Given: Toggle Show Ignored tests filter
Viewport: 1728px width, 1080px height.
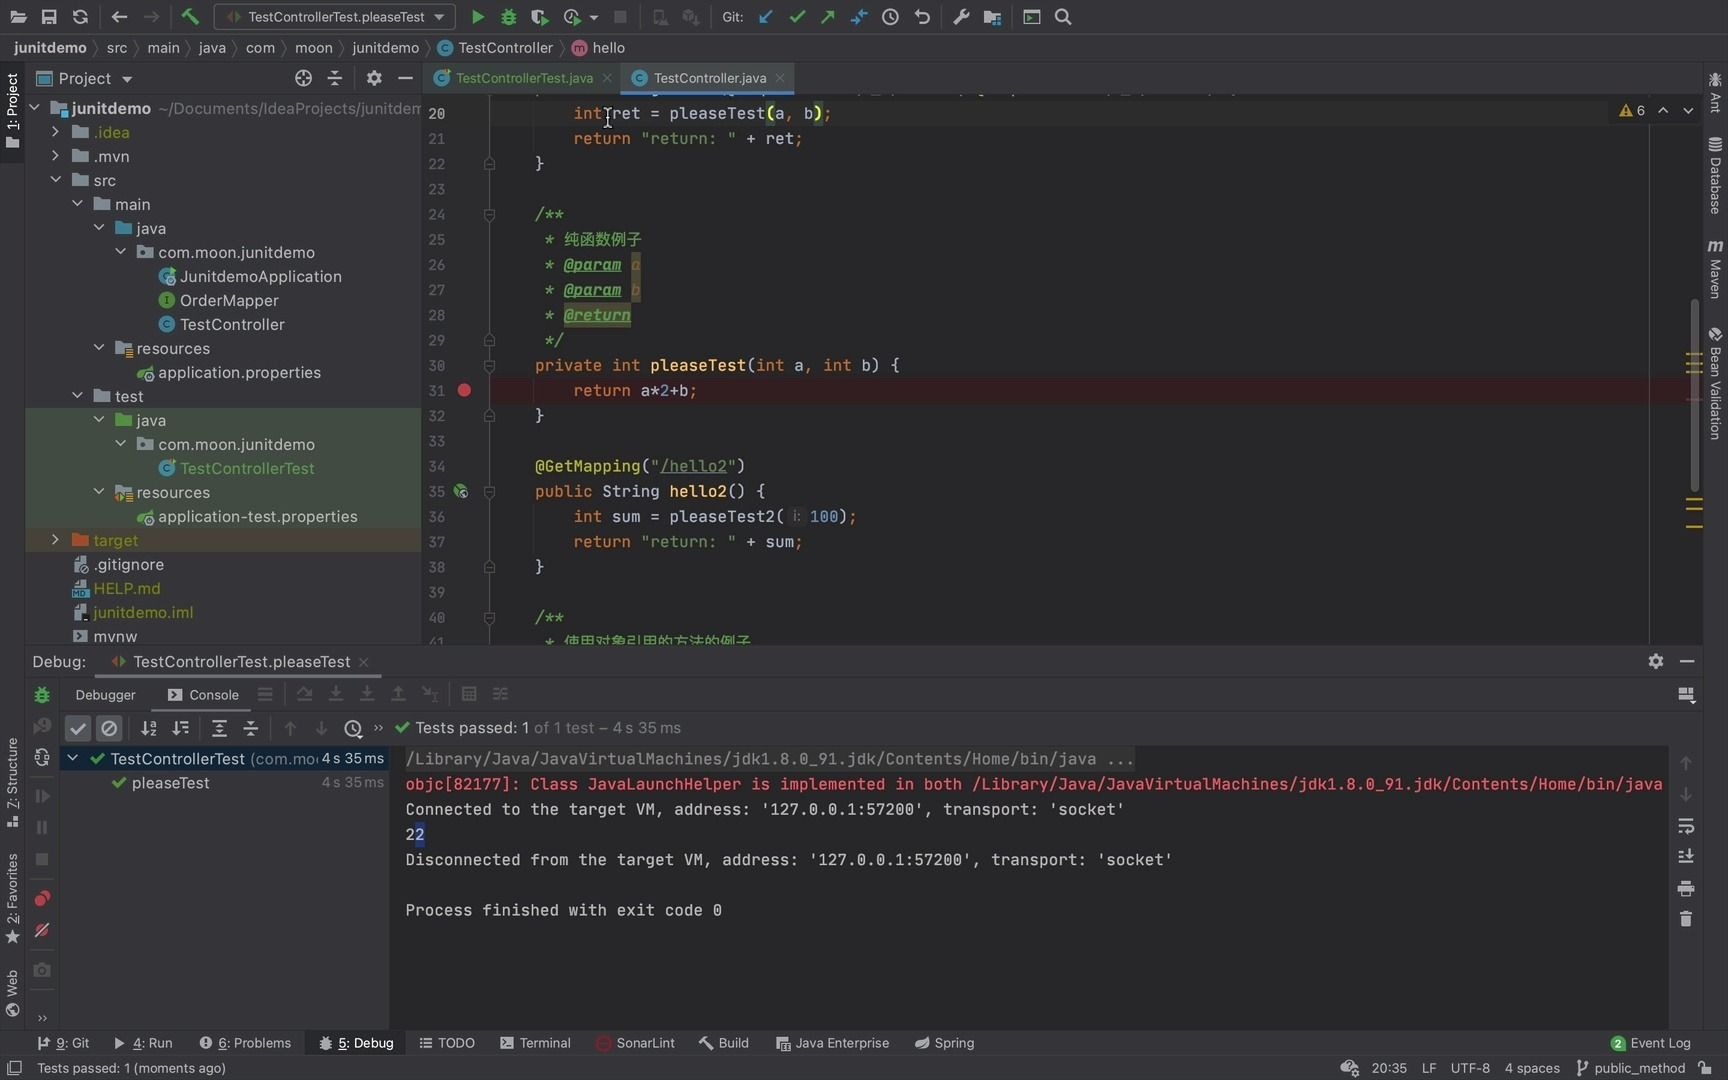Looking at the screenshot, I should tap(109, 728).
